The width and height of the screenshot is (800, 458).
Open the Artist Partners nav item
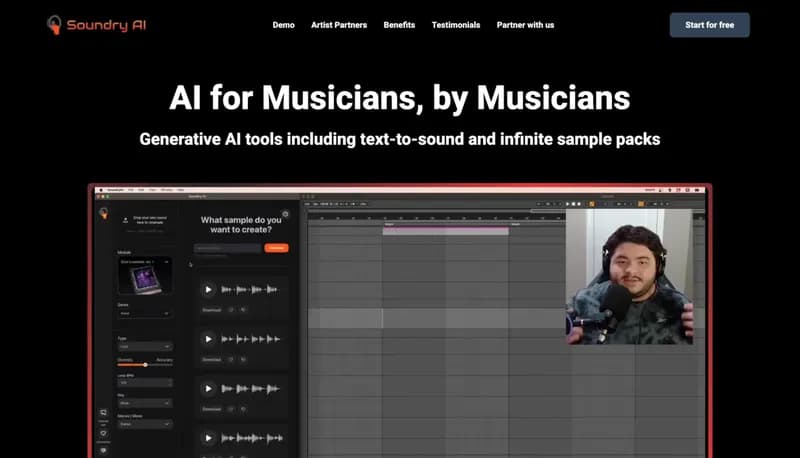[339, 25]
